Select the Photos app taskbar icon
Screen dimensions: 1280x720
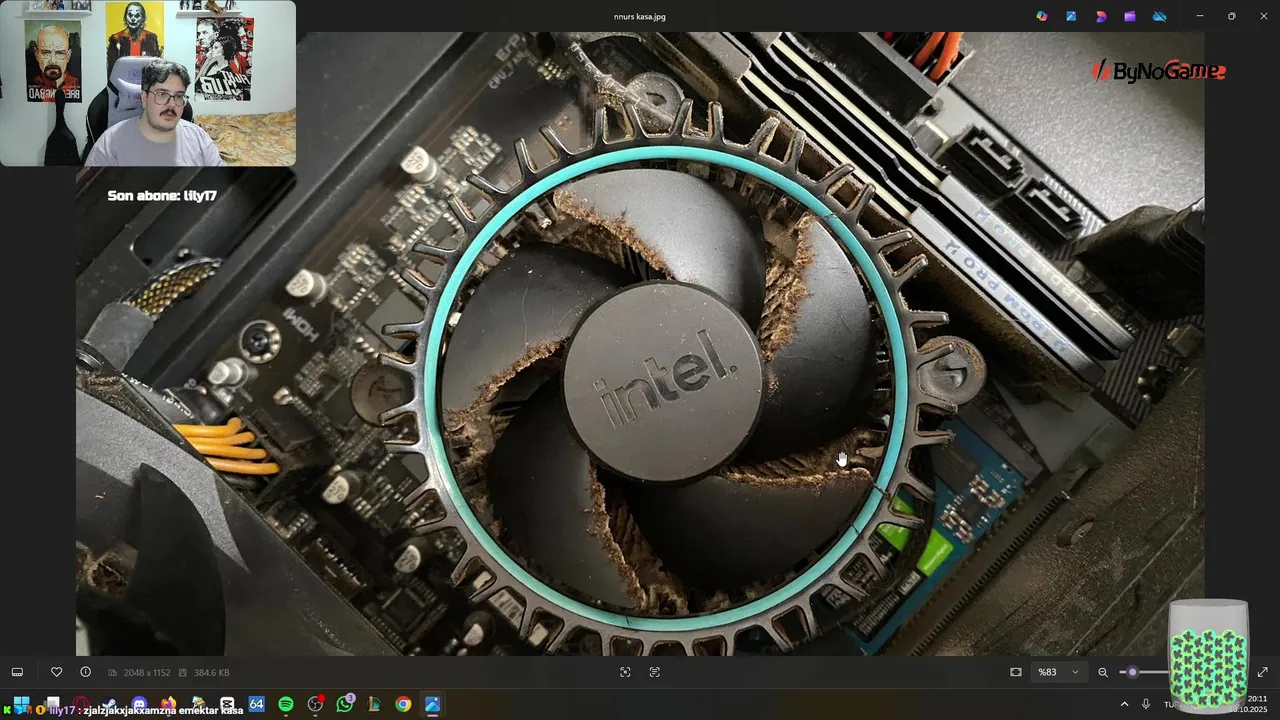432,704
